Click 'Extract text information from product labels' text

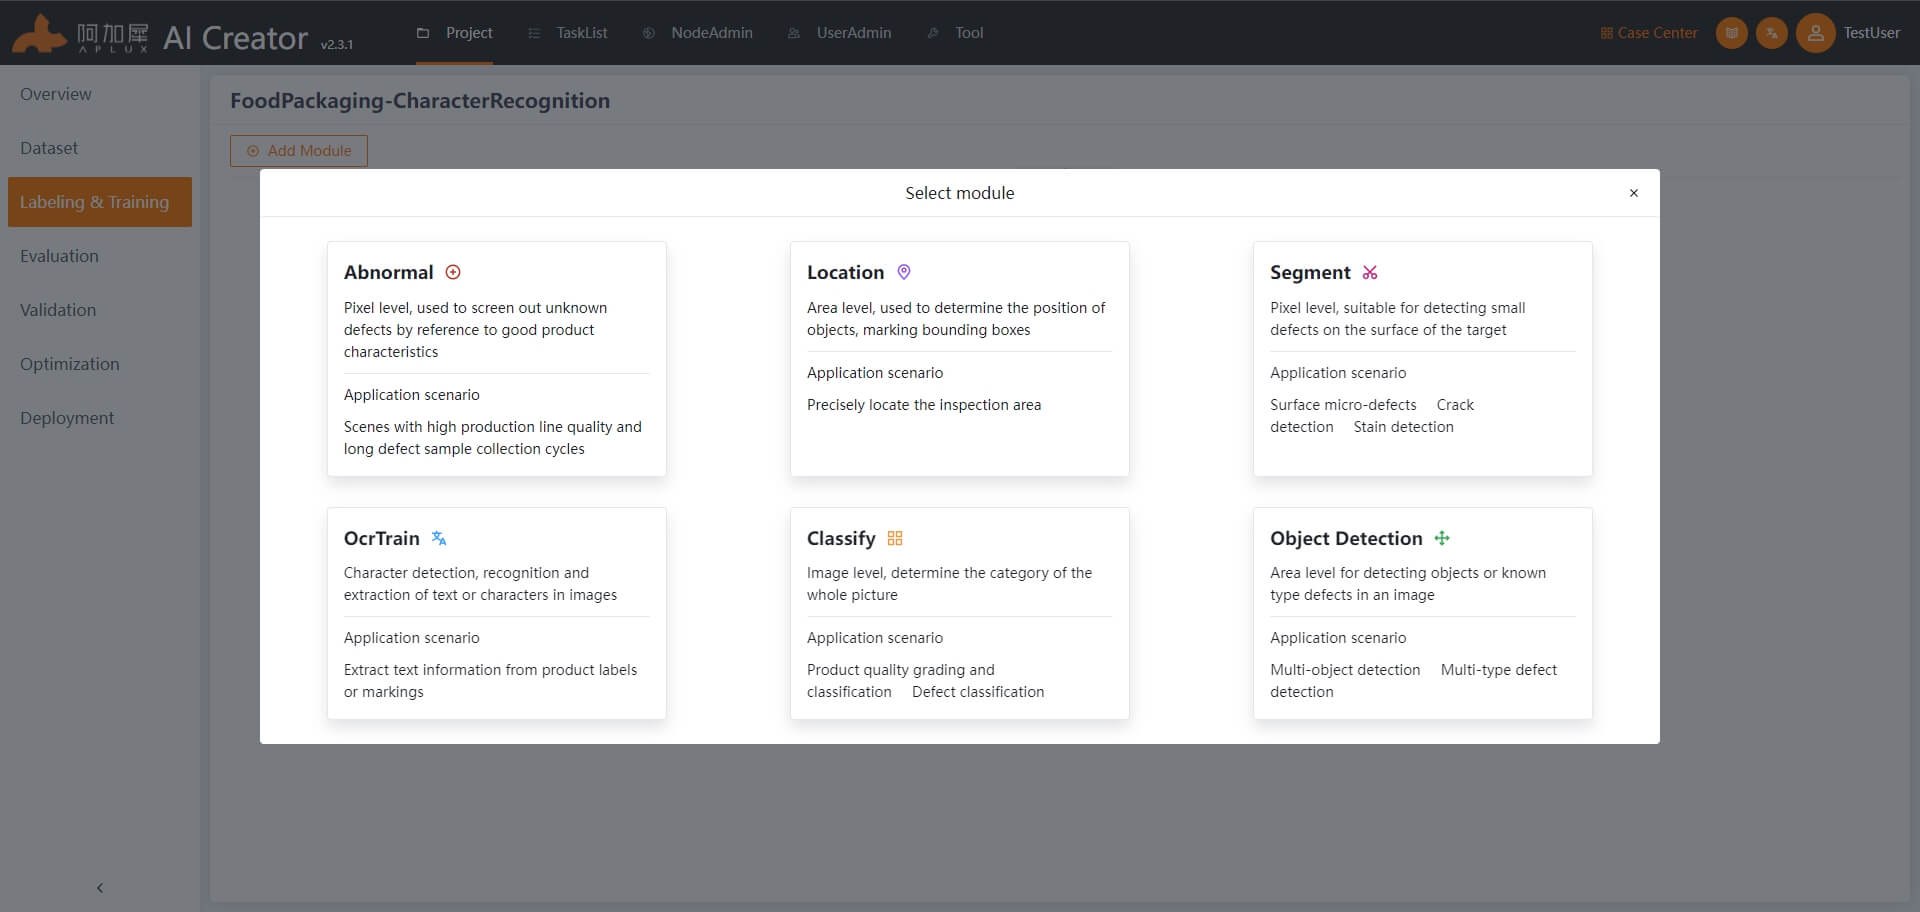[490, 670]
